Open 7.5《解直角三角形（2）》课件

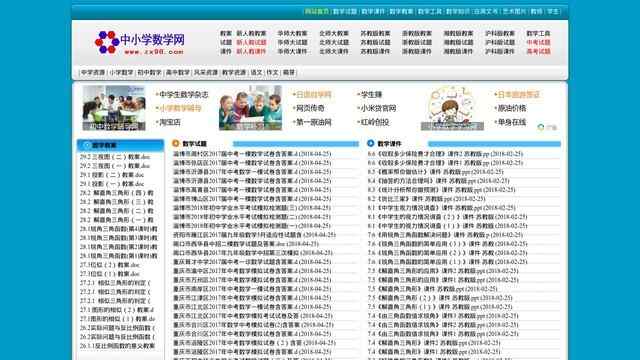click(440, 298)
